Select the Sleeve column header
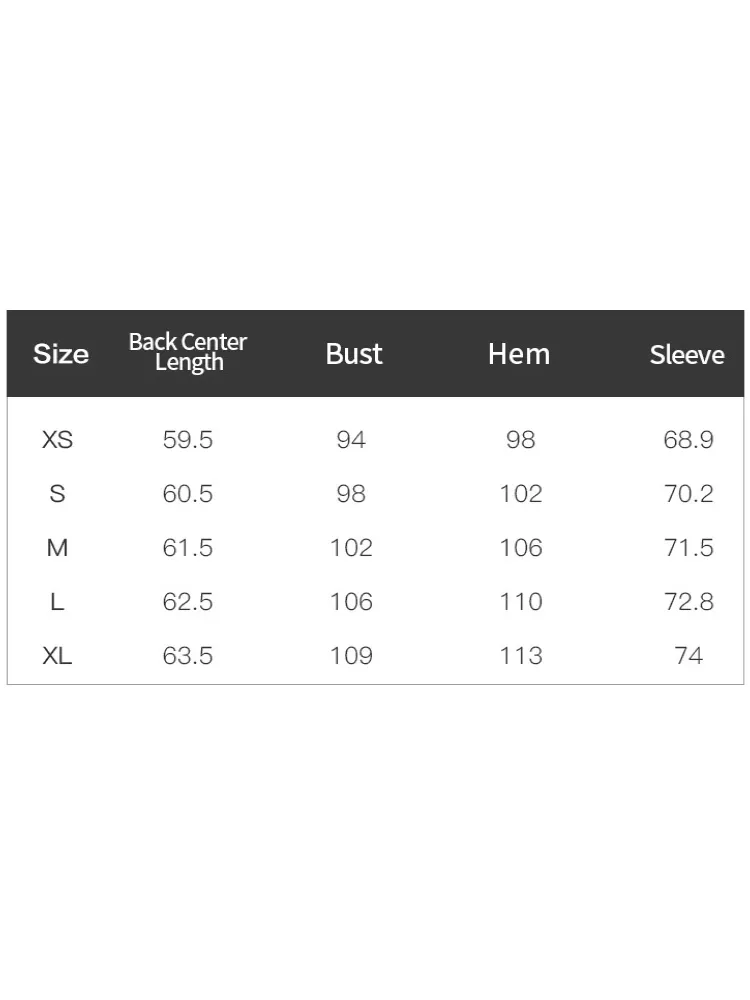Viewport: 750px width, 1000px height. (687, 355)
